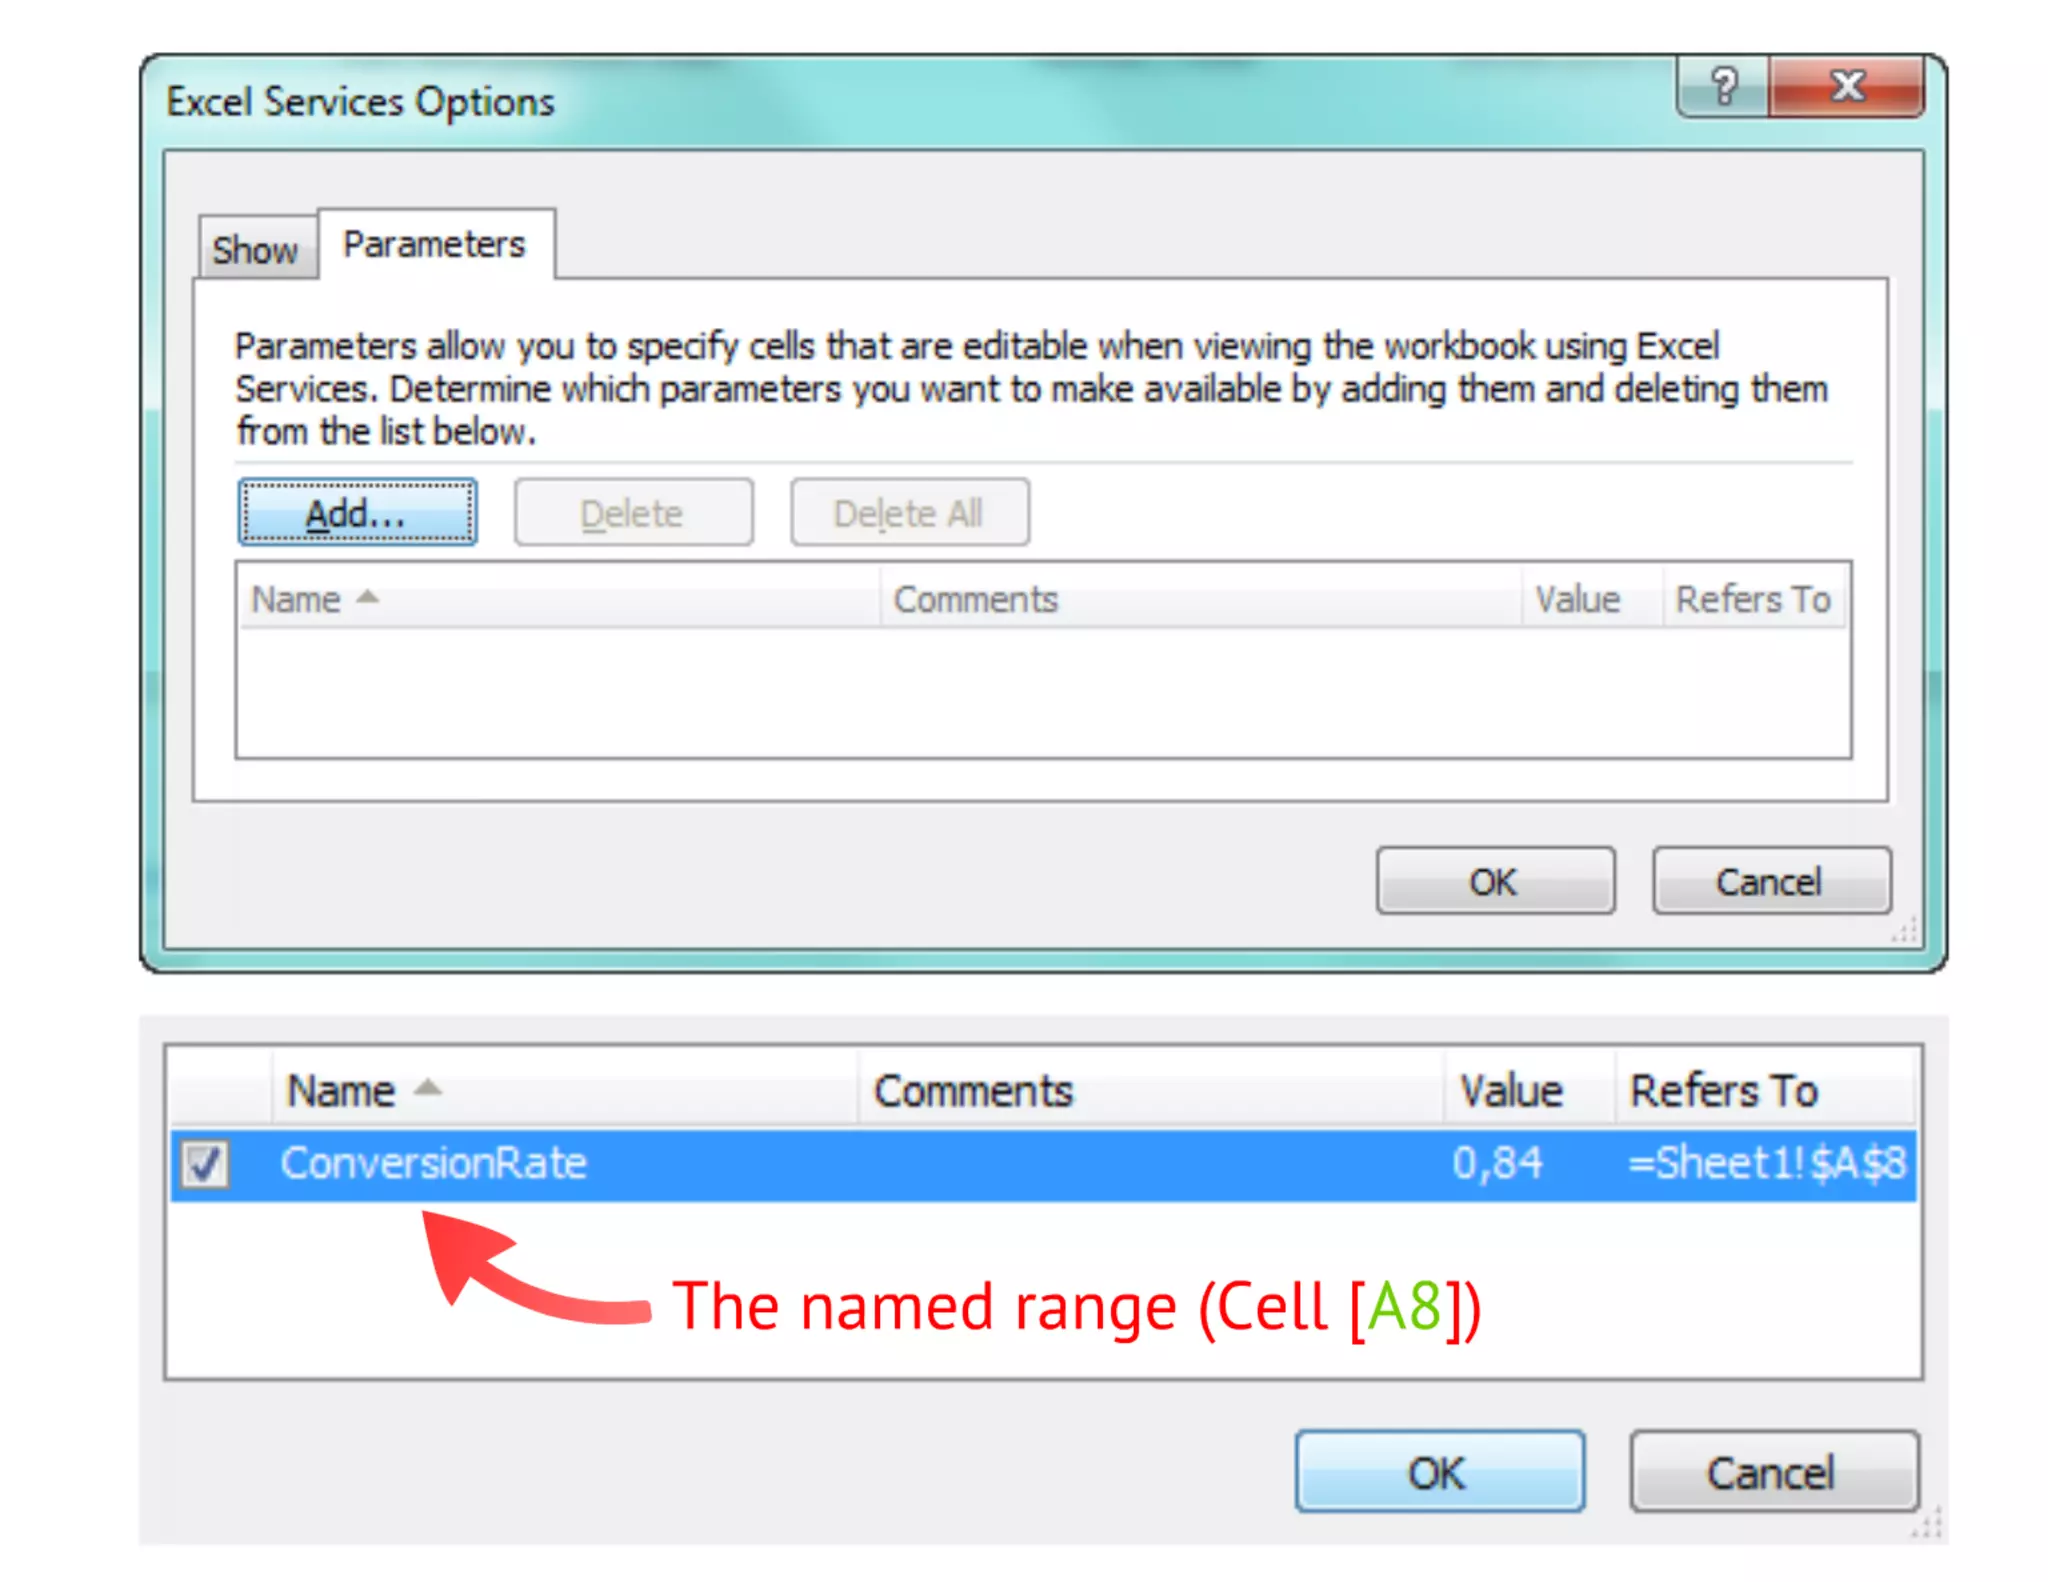Click the disabled Delete button
Screen dimensions: 2048x1582
click(633, 513)
